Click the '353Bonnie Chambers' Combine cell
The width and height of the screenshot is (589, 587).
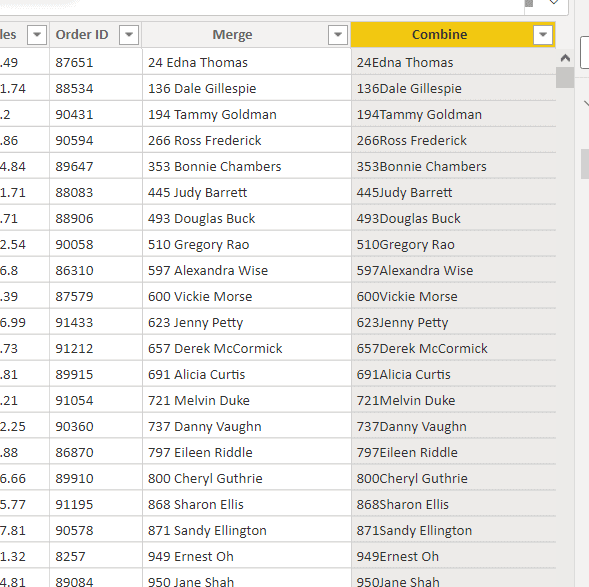454,166
